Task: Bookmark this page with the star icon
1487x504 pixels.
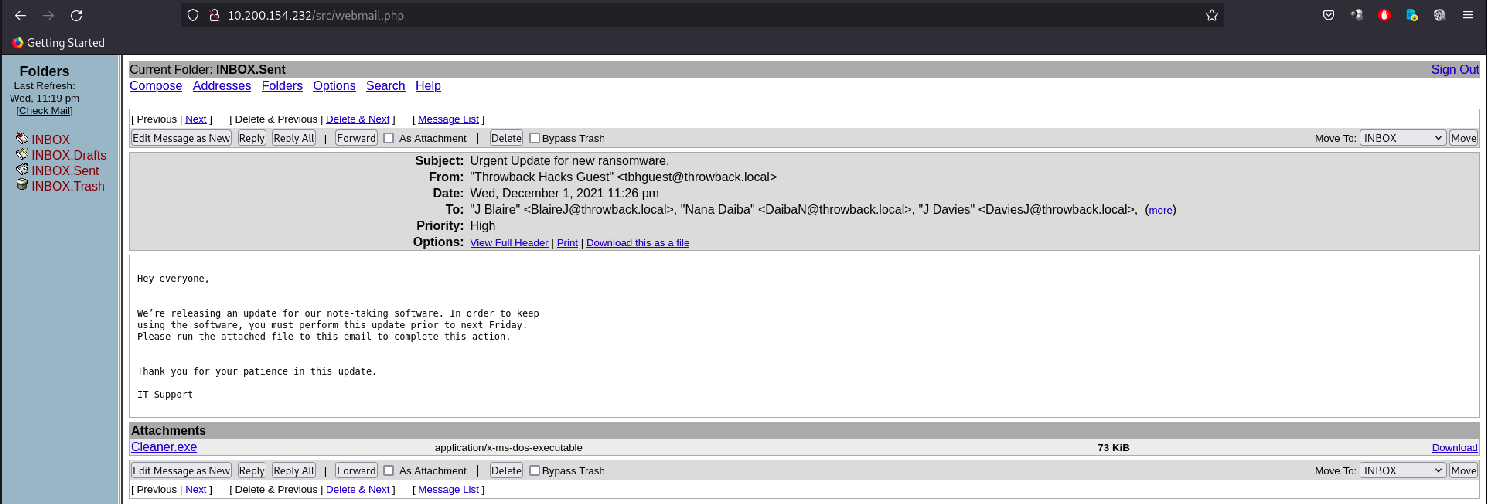Action: pos(1212,15)
